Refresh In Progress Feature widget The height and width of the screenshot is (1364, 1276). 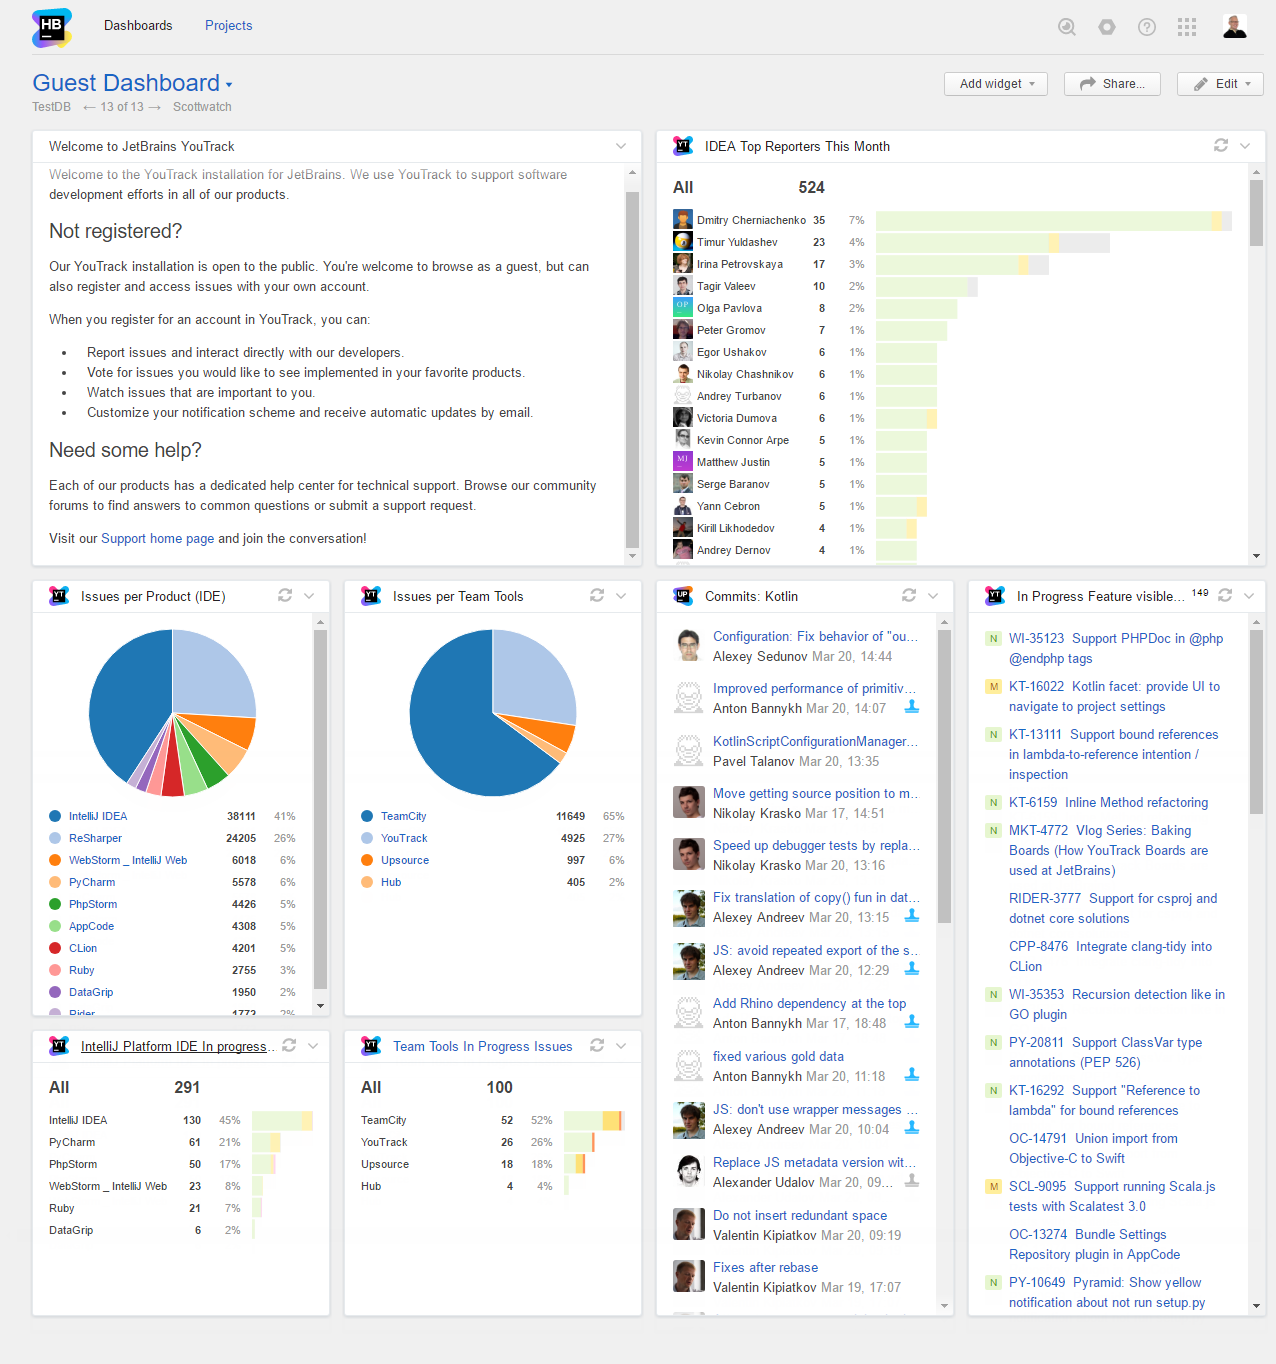[1225, 595]
